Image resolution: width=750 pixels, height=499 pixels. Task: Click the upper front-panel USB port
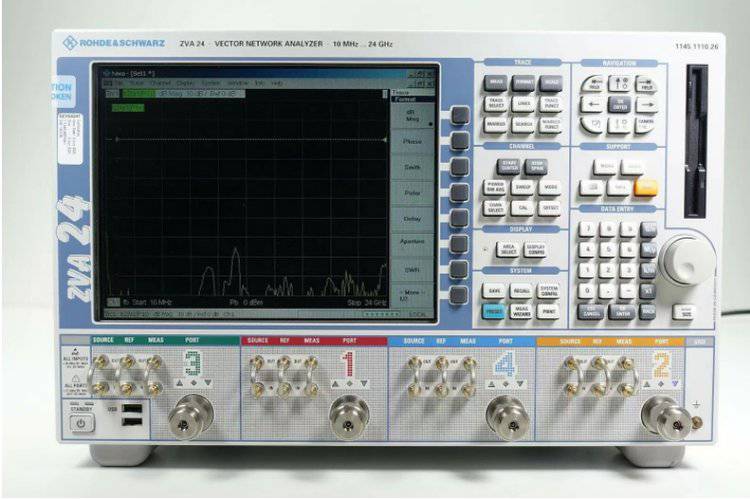(x=132, y=409)
